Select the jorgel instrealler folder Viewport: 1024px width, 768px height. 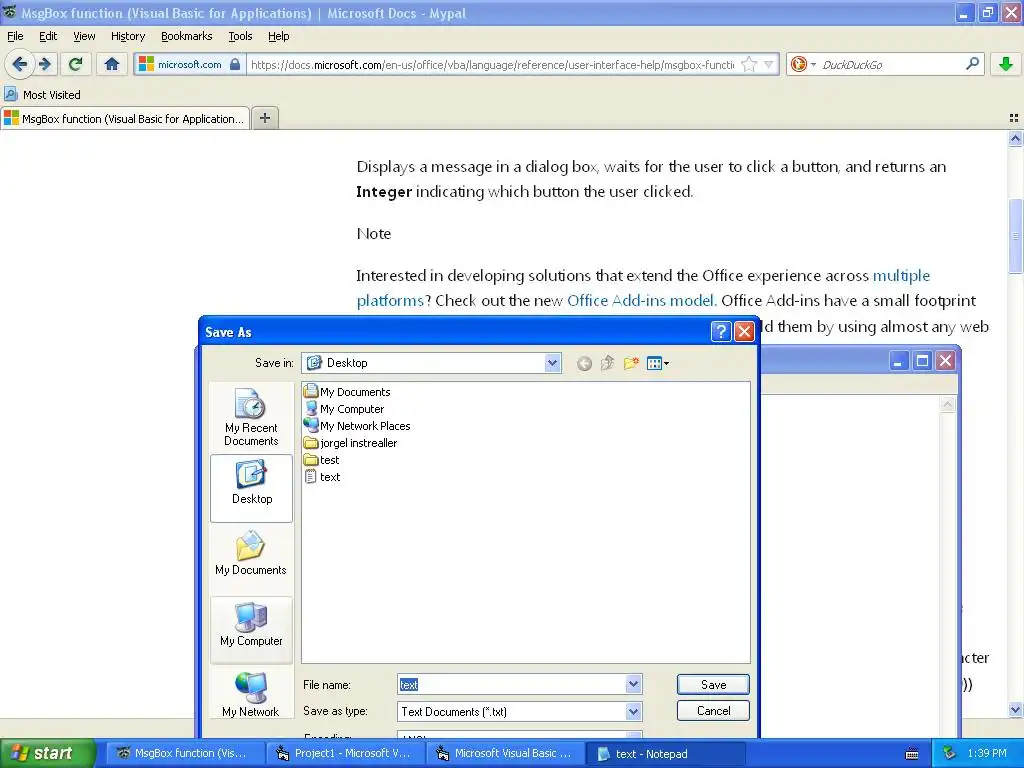tap(351, 443)
